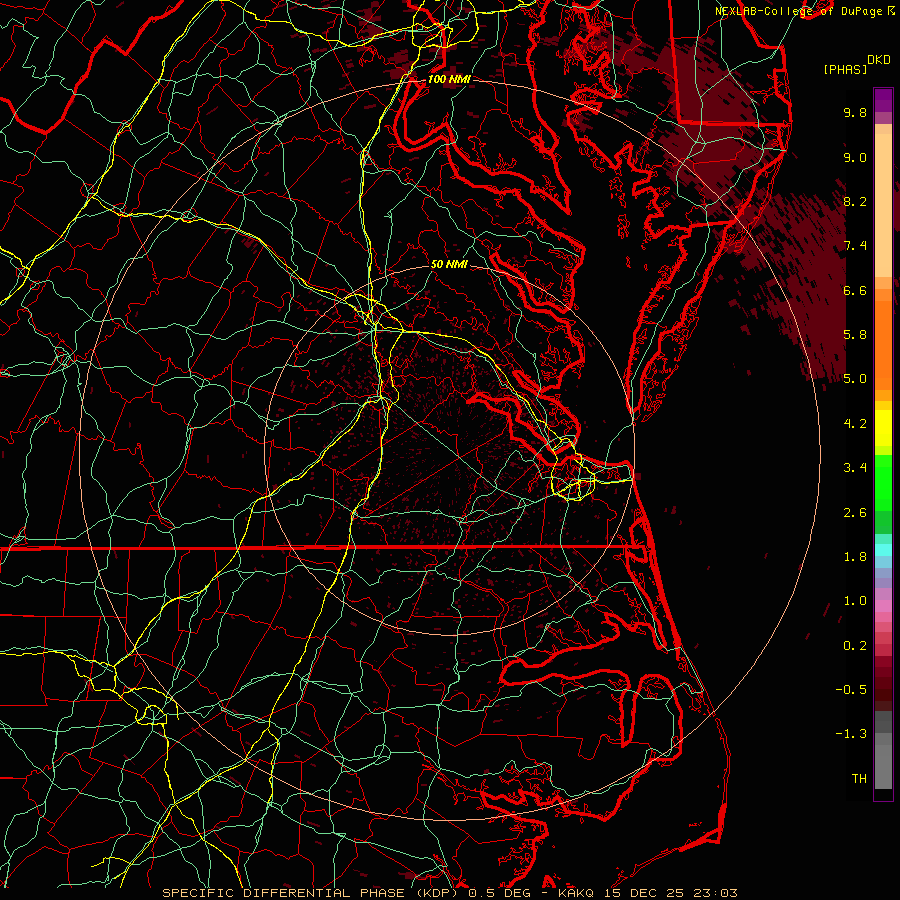Select the -1.3 scale value
Viewport: 900px width, 900px height.
[x=851, y=734]
